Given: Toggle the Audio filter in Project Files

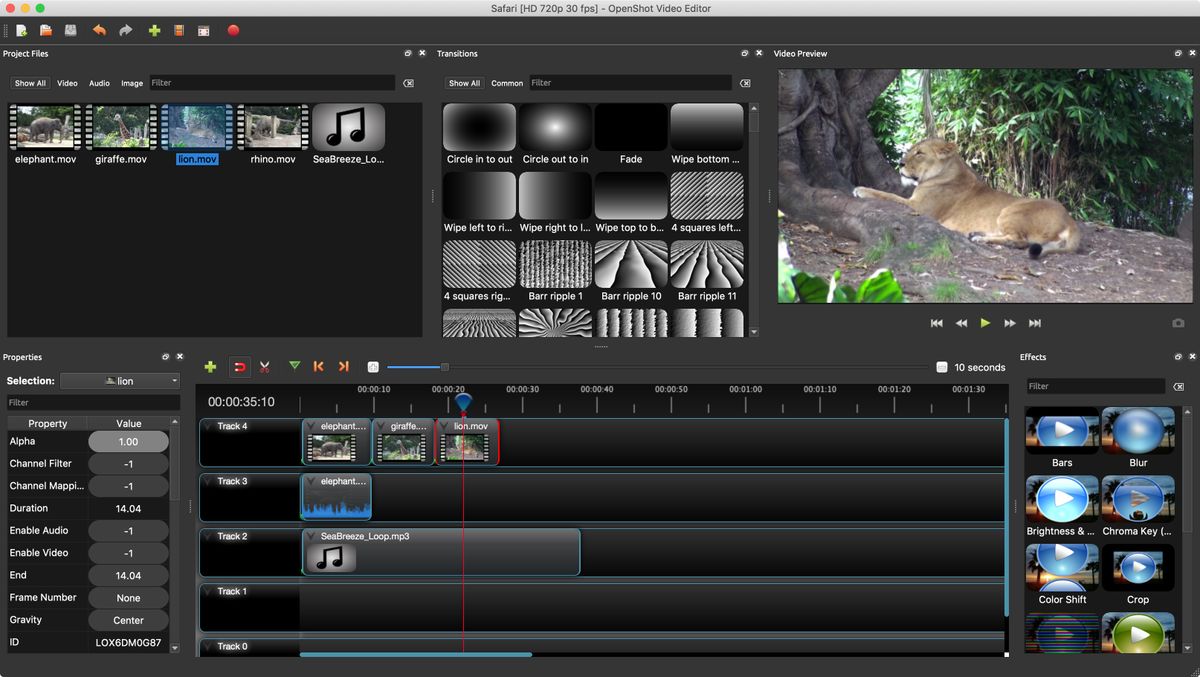Looking at the screenshot, I should pos(99,83).
